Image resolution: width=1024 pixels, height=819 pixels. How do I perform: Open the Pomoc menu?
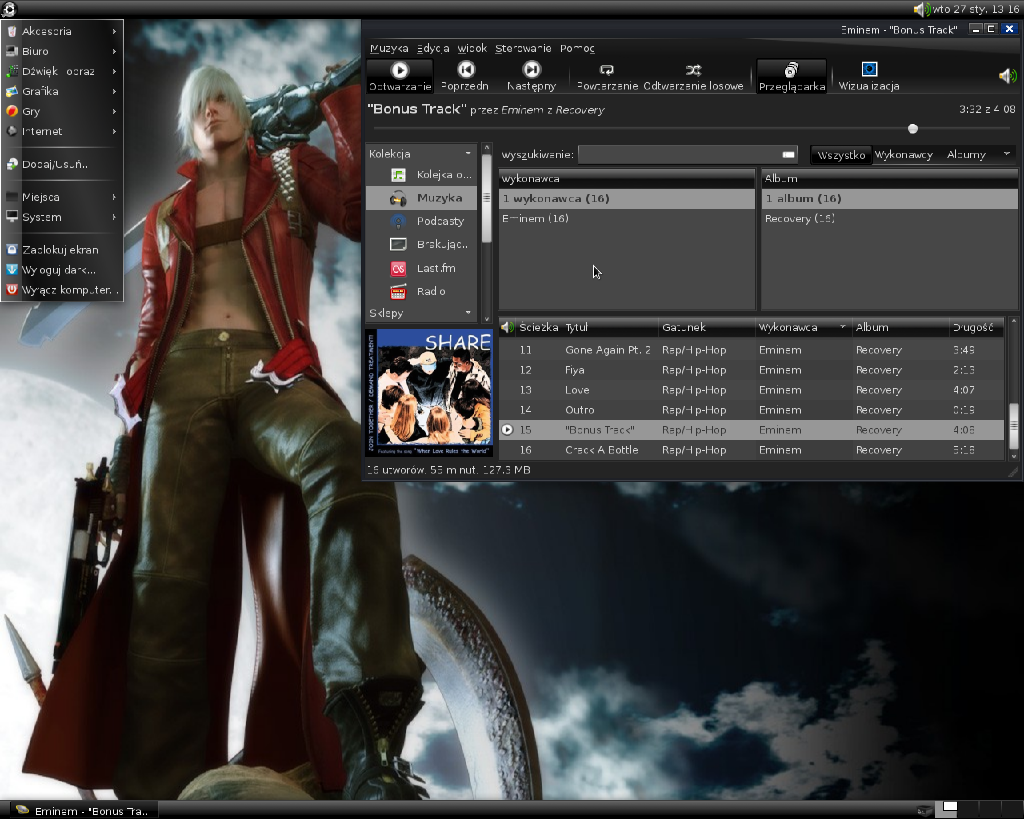577,48
